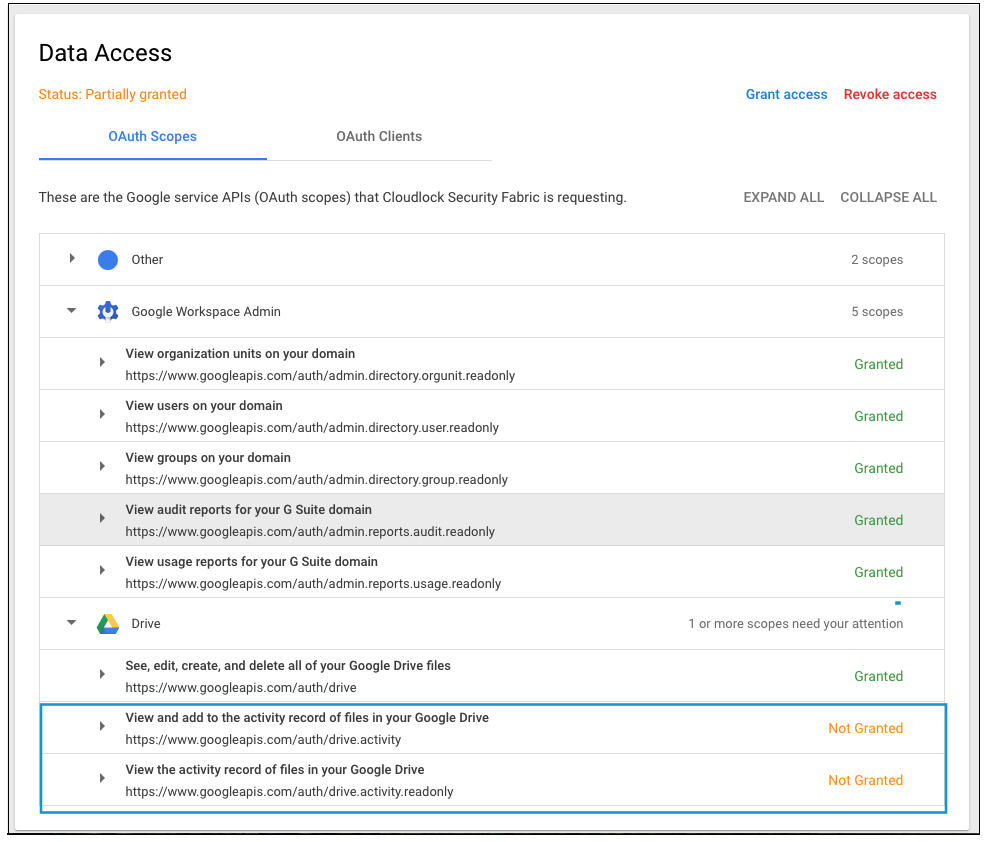Expand the View the activity record readonly row

102,779
